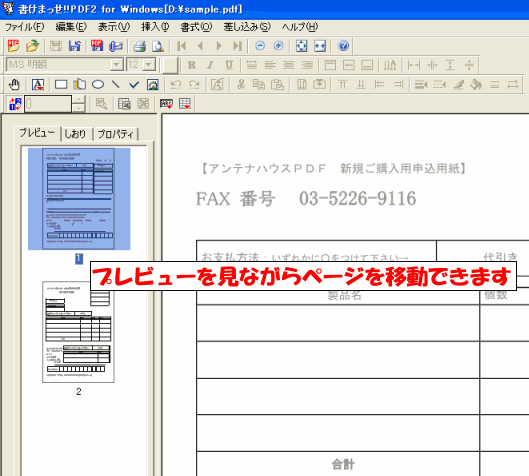Screen dimensions: 529x476
Task: Select the check mark tool
Action: tap(134, 84)
